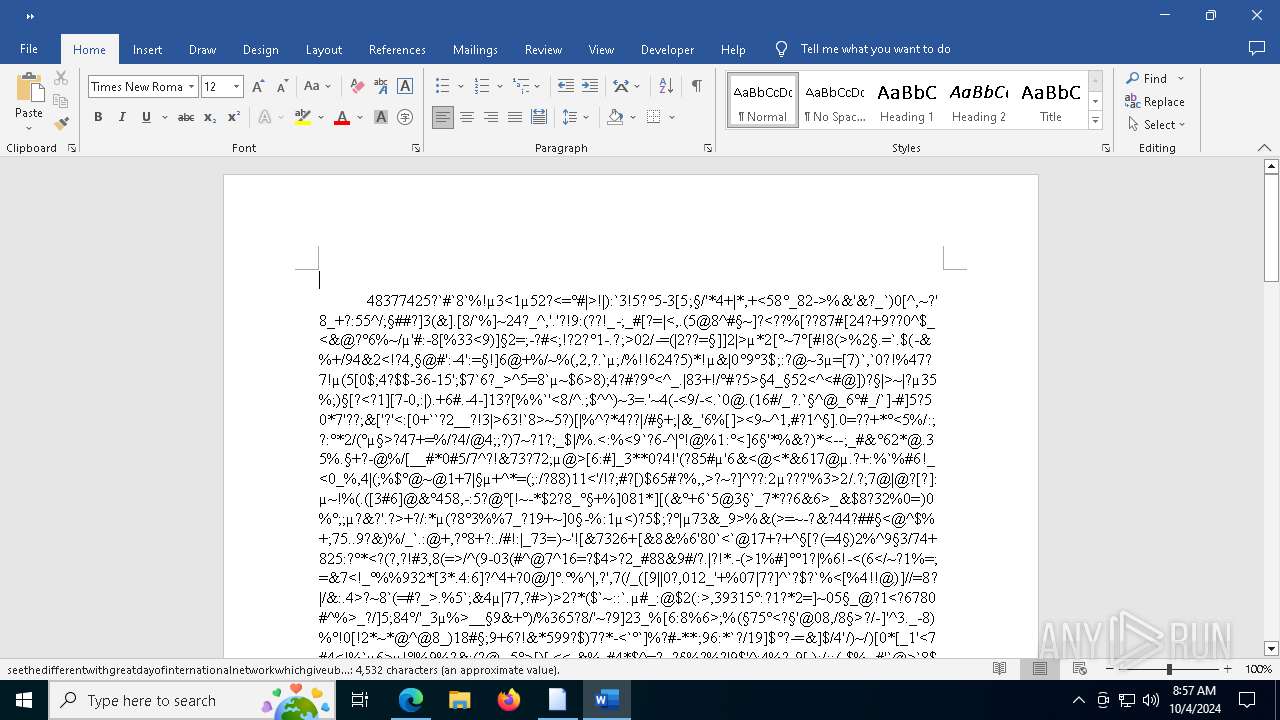Click the text highlight color button

pyautogui.click(x=303, y=117)
